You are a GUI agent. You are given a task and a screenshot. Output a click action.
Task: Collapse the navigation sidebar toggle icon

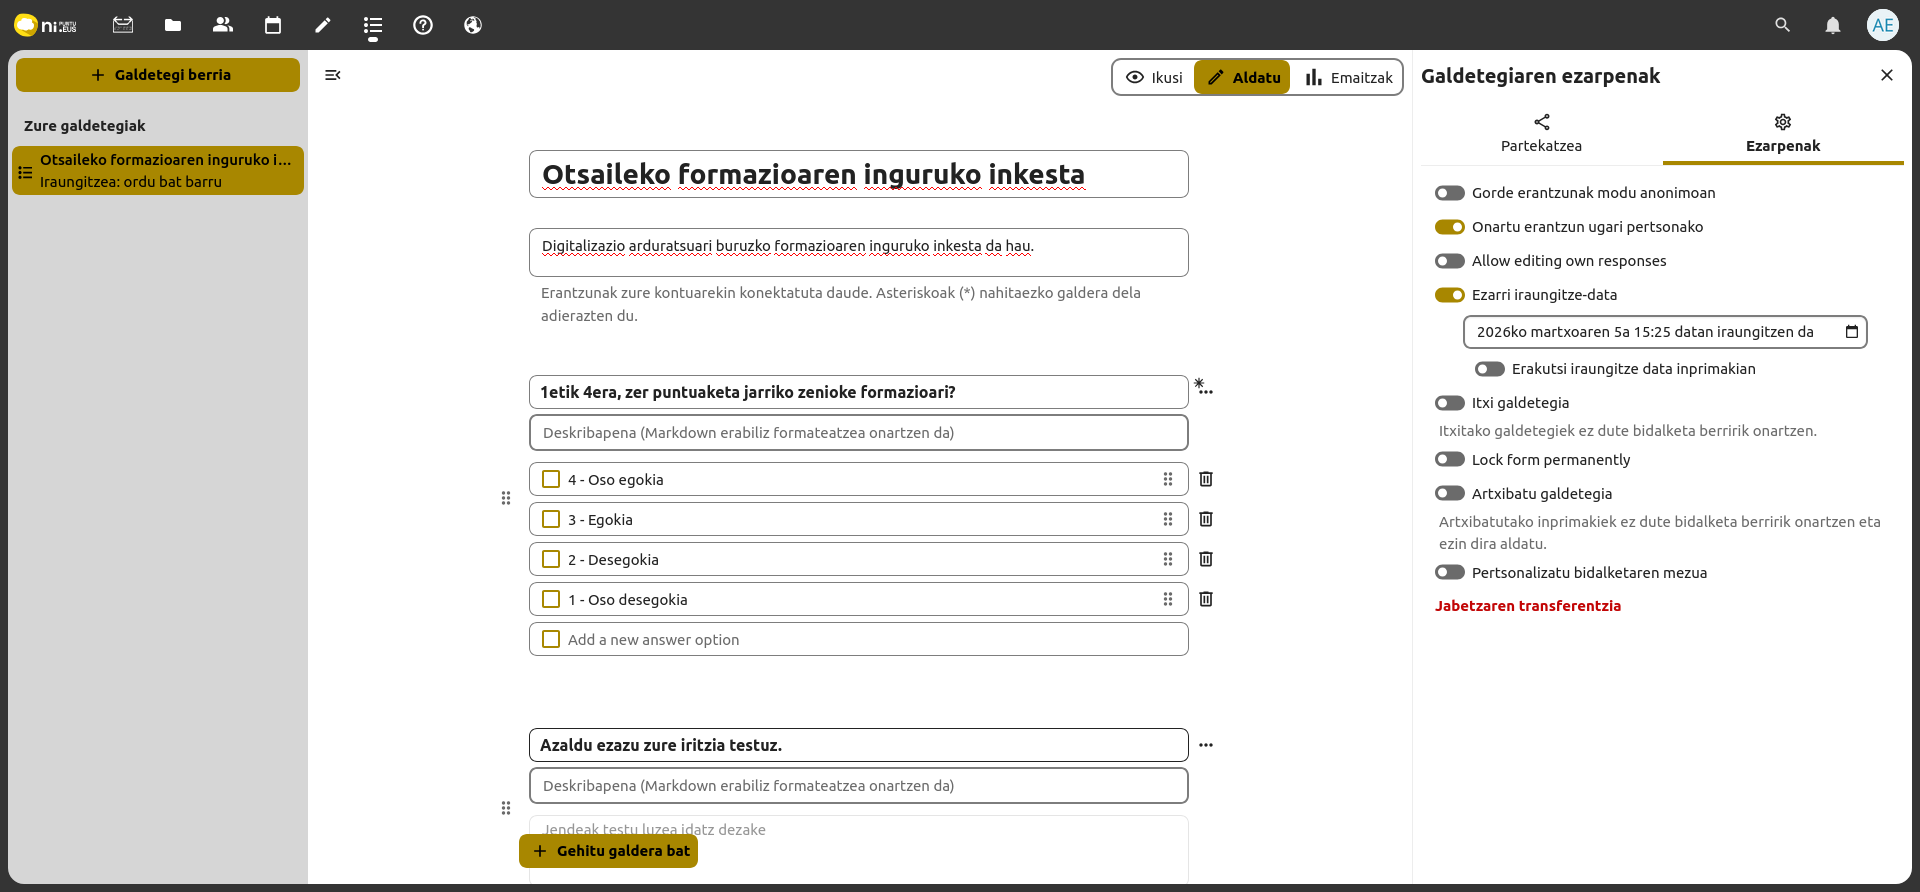pos(333,75)
